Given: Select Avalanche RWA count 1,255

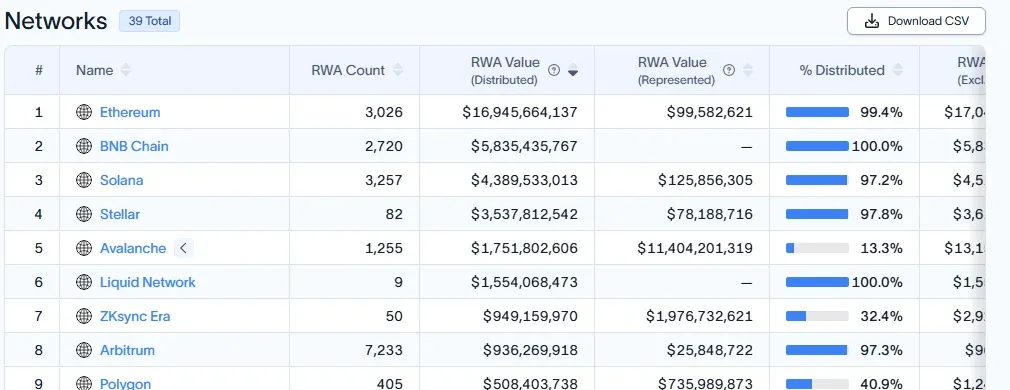Looking at the screenshot, I should coord(384,248).
